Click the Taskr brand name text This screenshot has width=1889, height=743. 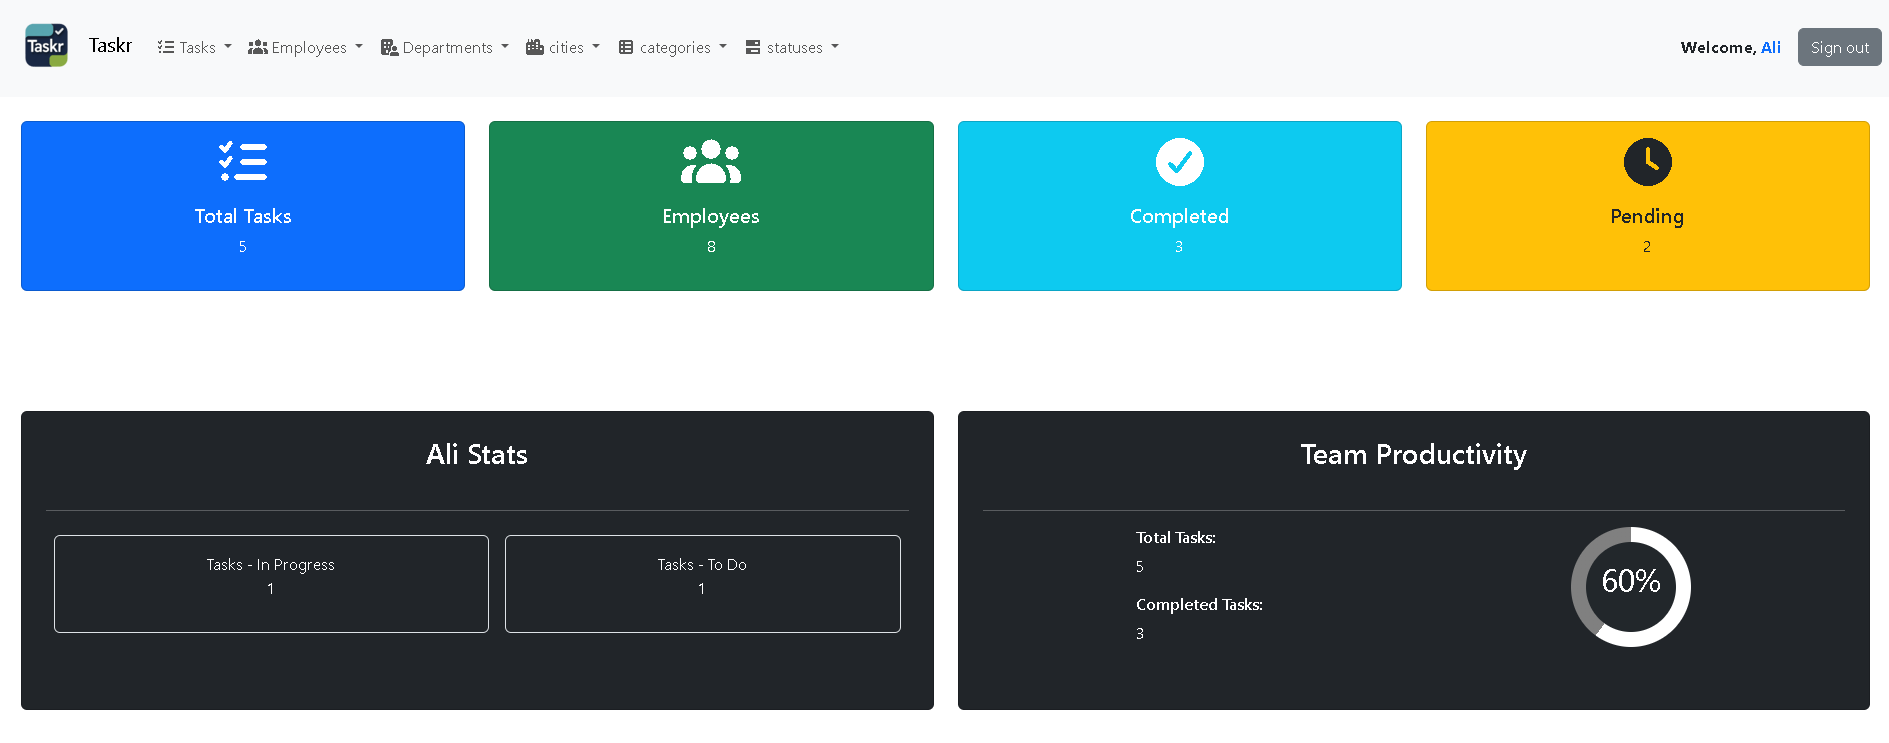(x=110, y=46)
